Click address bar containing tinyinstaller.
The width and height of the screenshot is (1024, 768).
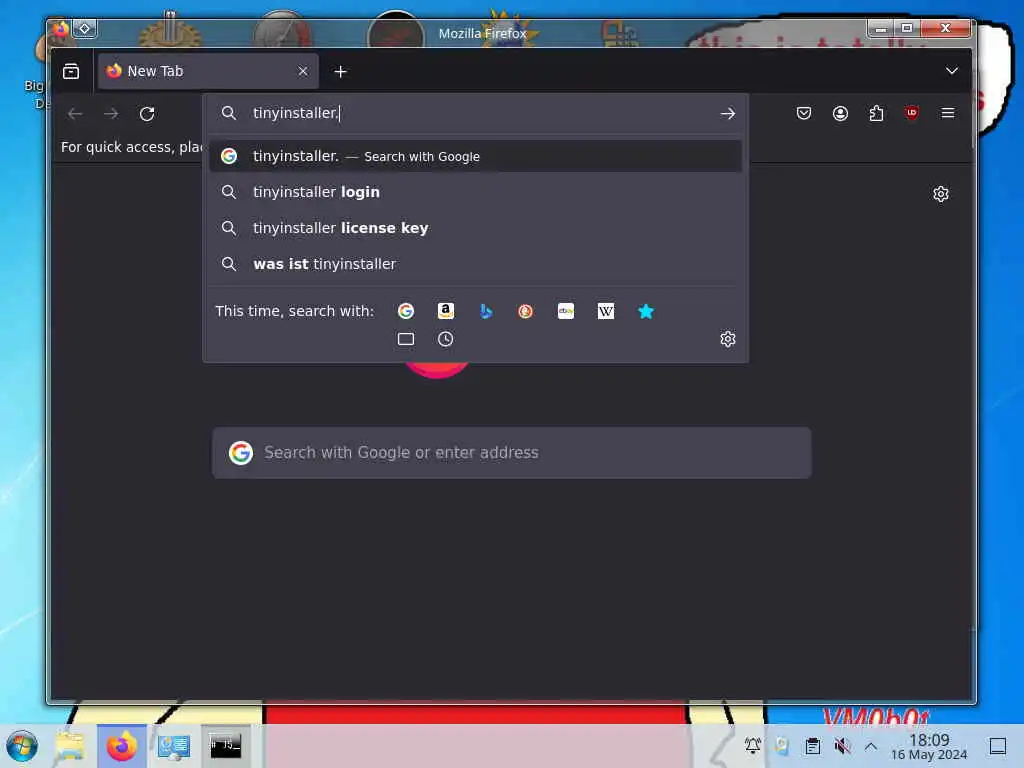pyautogui.click(x=475, y=114)
